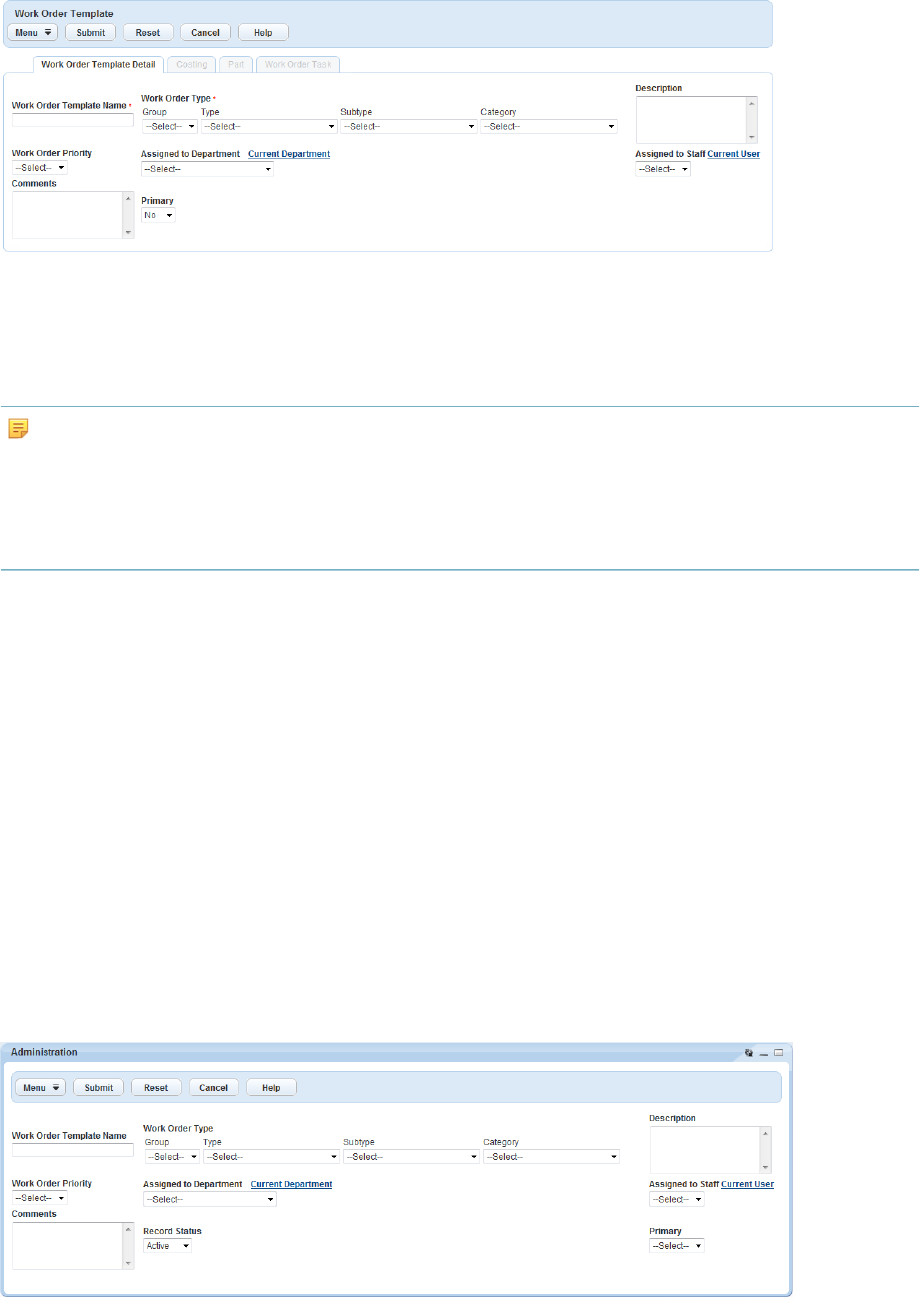Click Current Department link in top form
The image size is (919, 1297).
289,154
